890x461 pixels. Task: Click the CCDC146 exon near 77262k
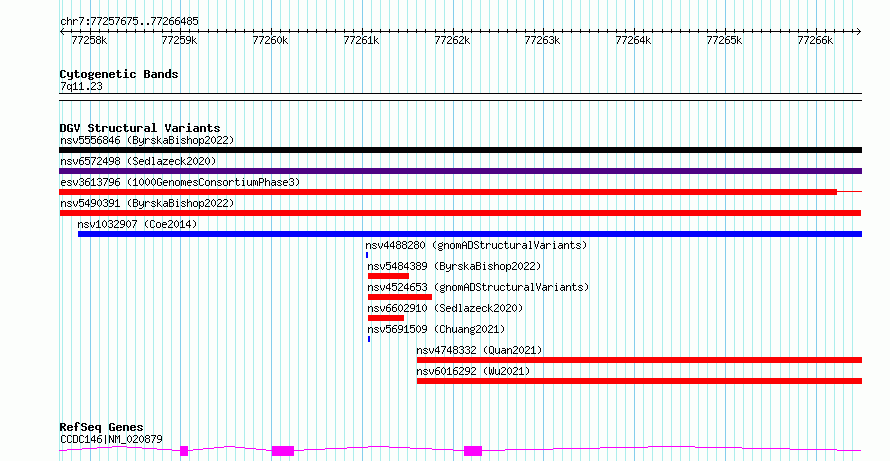tap(473, 451)
